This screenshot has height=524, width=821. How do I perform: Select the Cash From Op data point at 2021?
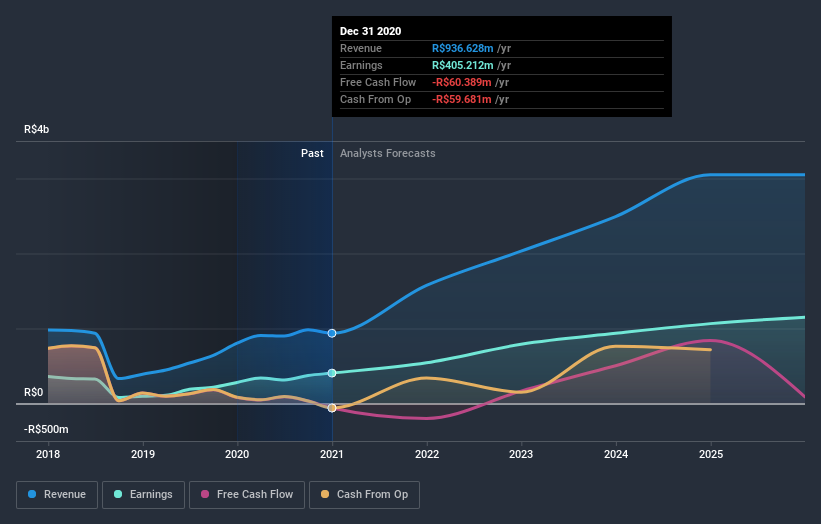[x=332, y=408]
